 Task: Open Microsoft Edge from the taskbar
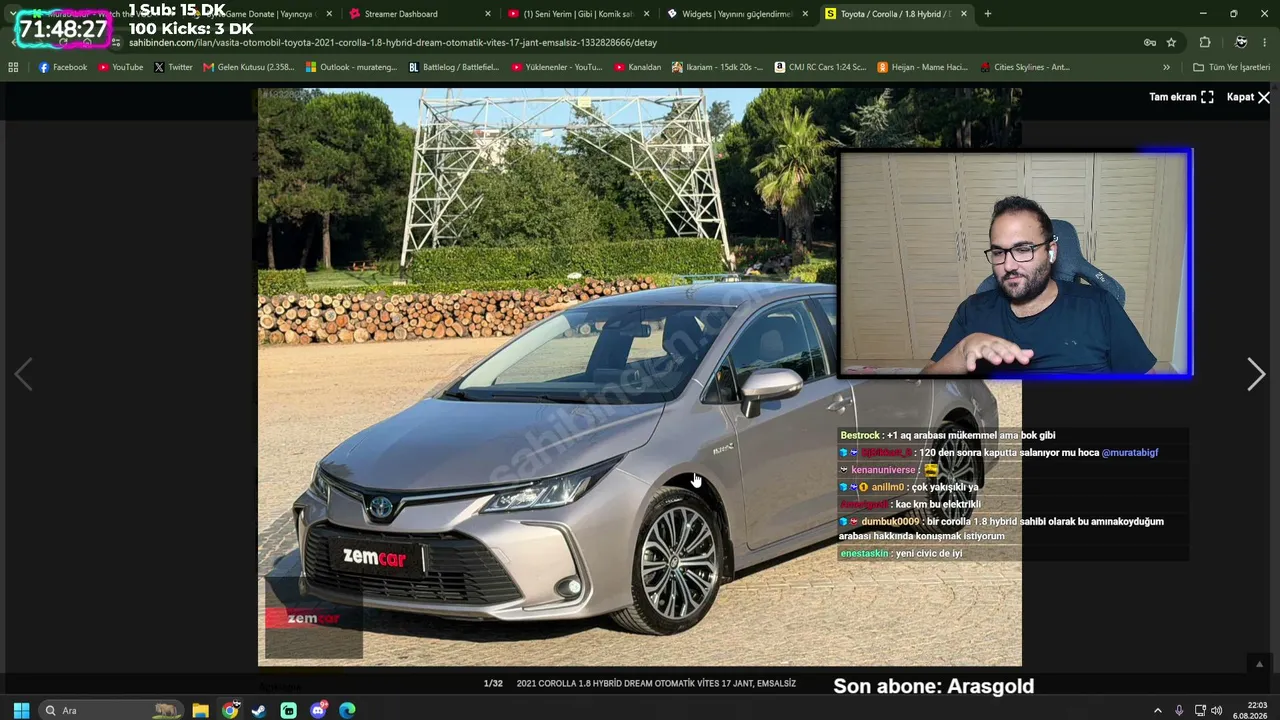pyautogui.click(x=347, y=710)
